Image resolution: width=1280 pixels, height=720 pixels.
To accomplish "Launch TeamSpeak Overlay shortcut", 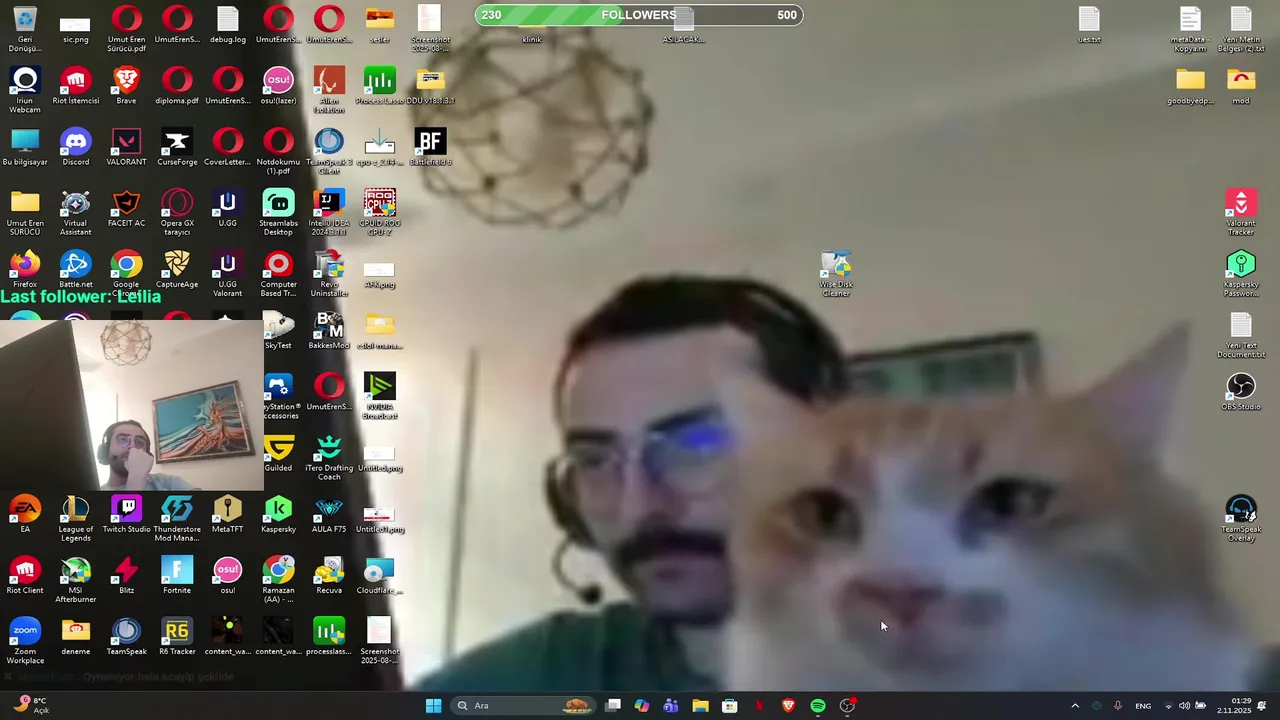I will coord(1241,519).
